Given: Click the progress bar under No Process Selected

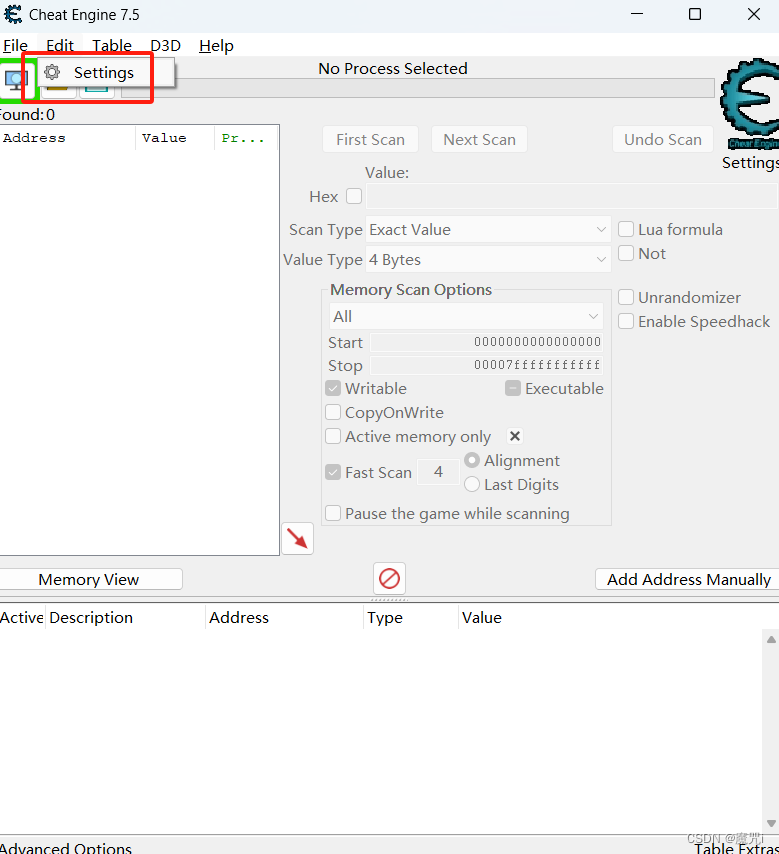Looking at the screenshot, I should 418,88.
